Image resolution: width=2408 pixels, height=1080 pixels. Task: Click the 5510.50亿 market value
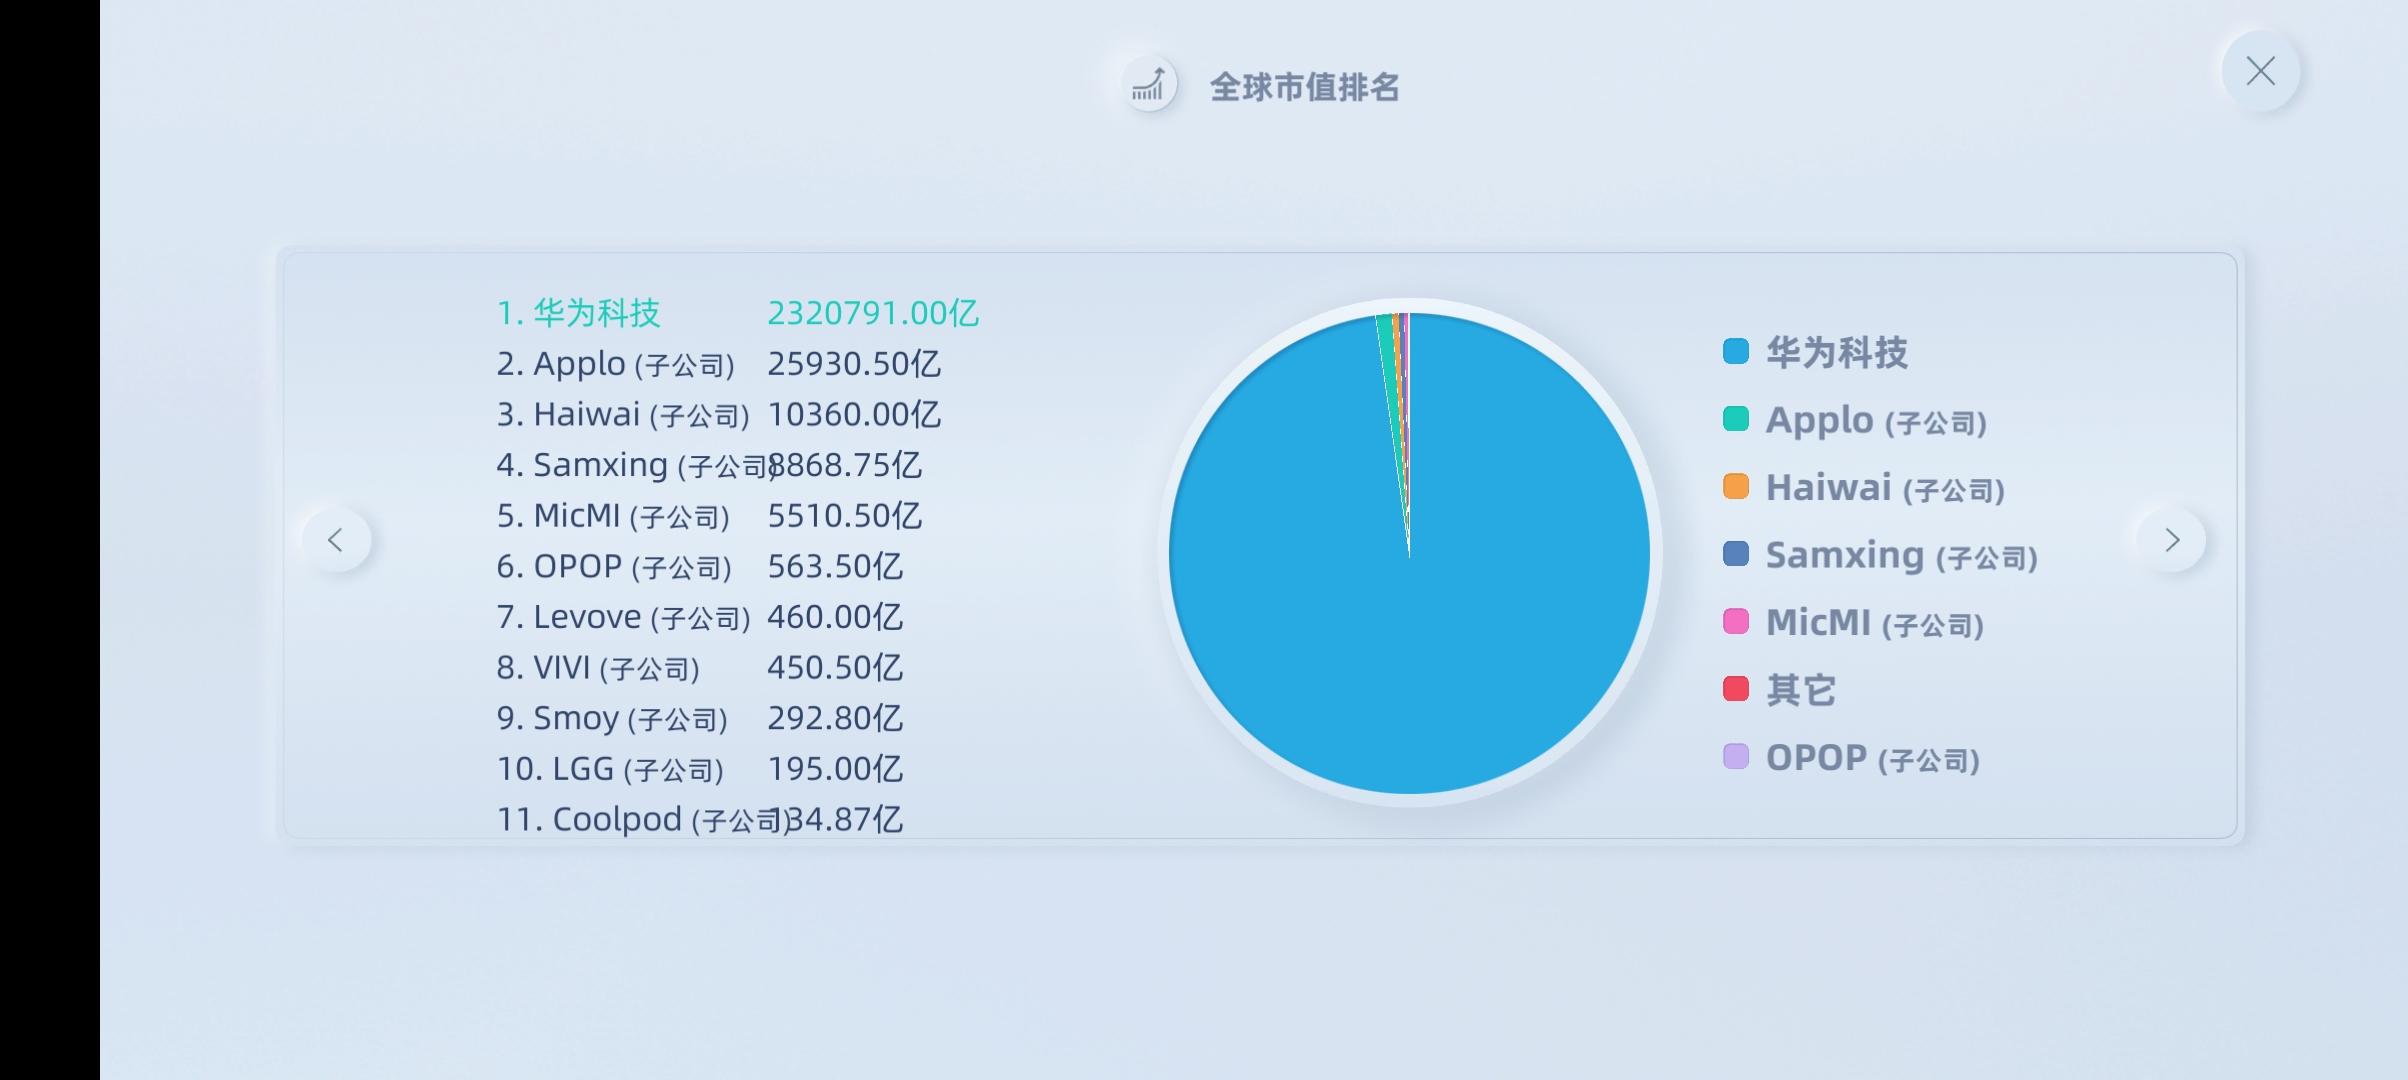844,516
